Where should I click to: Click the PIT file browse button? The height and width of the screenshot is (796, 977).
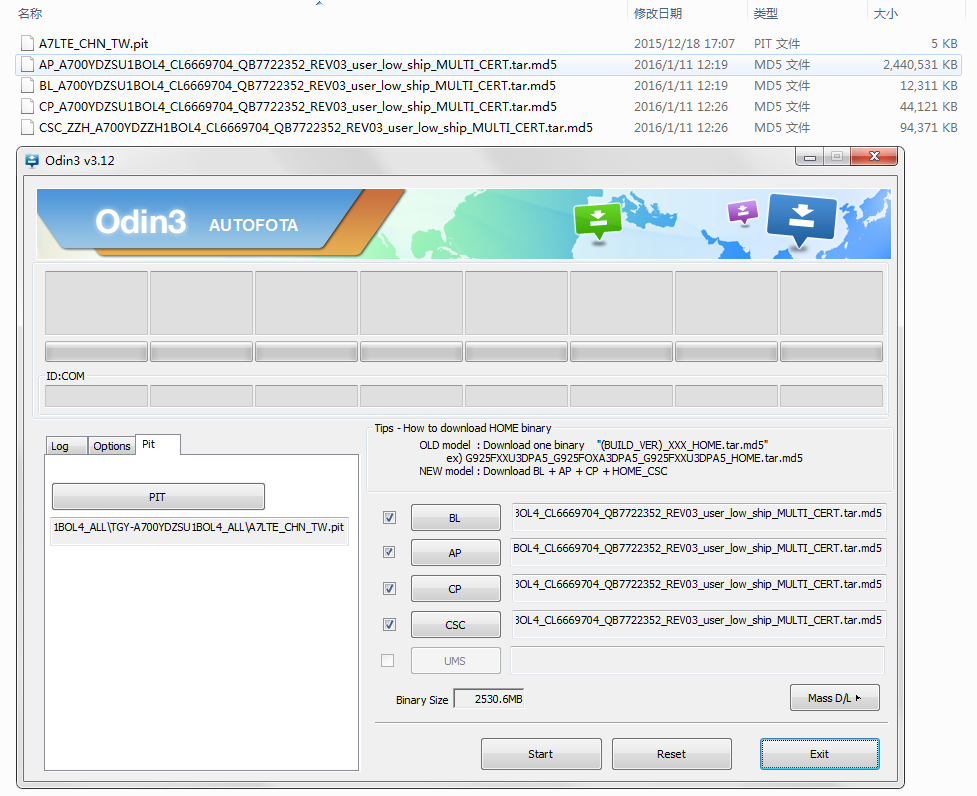pyautogui.click(x=158, y=497)
